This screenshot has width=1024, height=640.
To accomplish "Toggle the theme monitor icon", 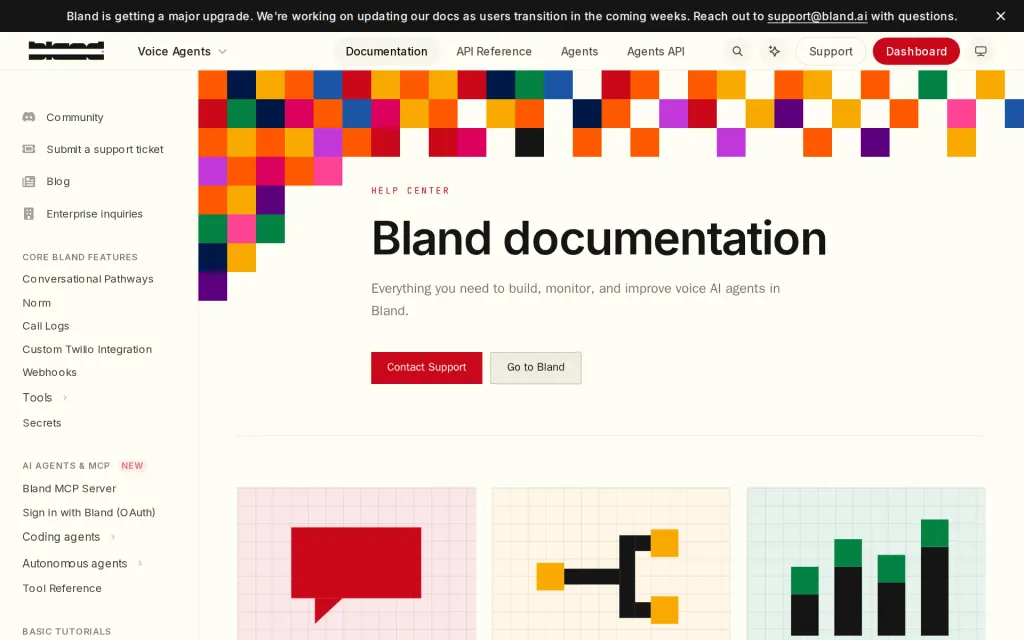I will tap(980, 51).
